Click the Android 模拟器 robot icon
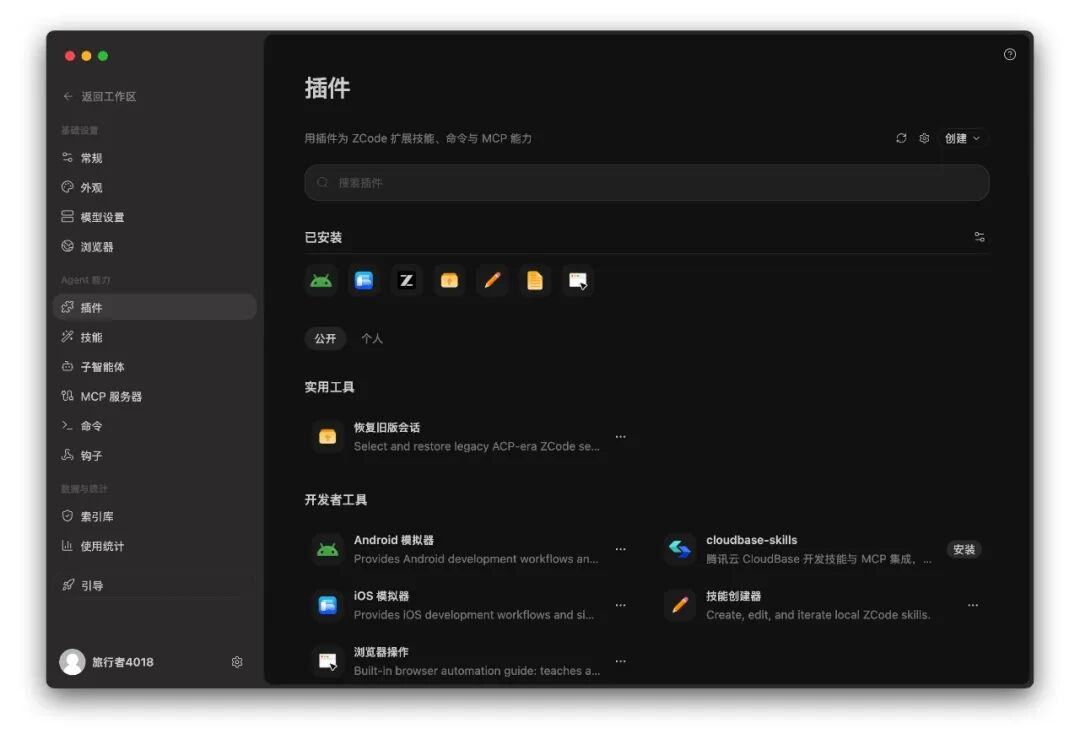Screen dimensions: 1080x750 click(x=327, y=549)
